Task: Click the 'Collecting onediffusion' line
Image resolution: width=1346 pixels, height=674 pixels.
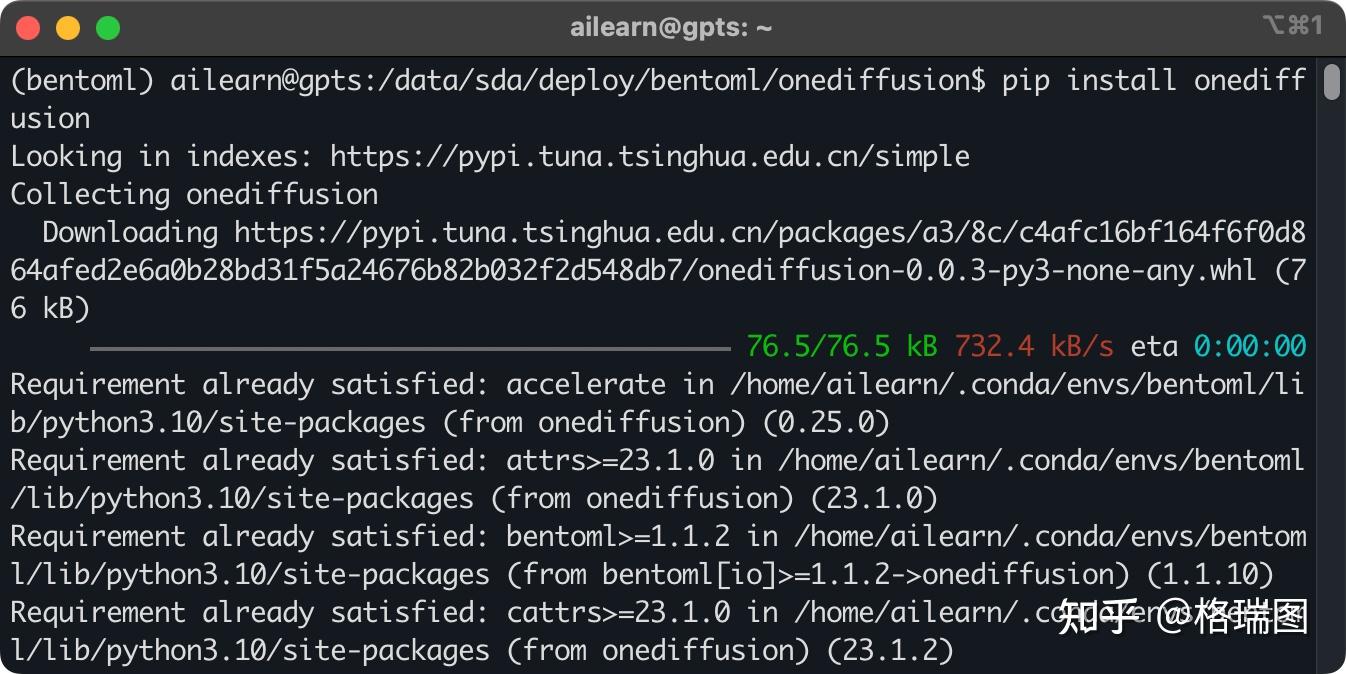Action: [x=194, y=195]
